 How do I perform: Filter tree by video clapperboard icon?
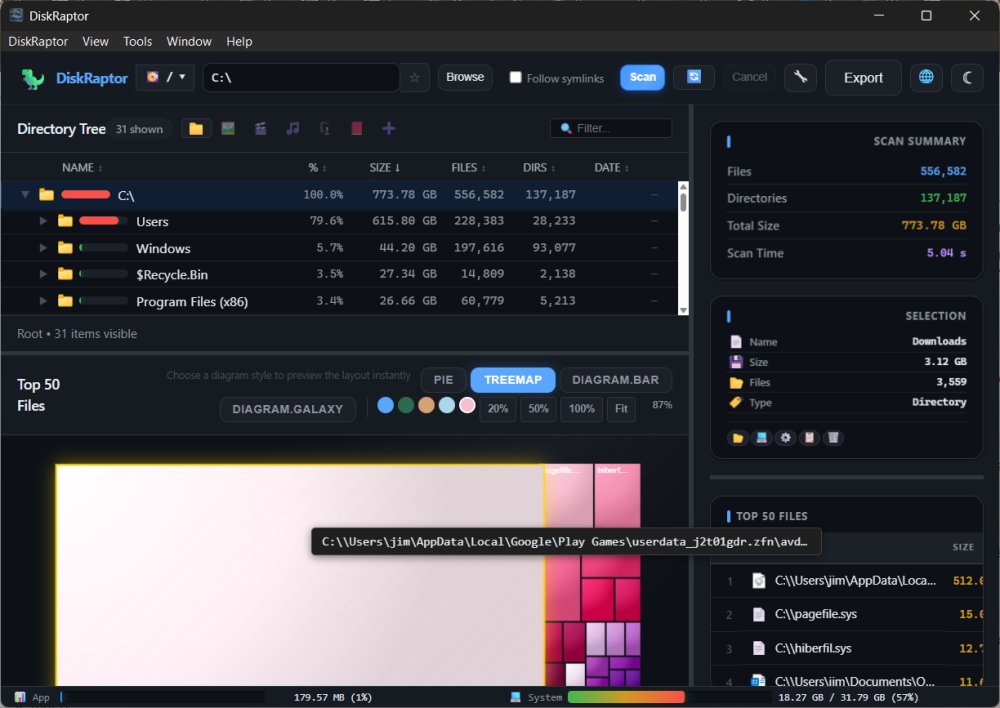pos(260,129)
